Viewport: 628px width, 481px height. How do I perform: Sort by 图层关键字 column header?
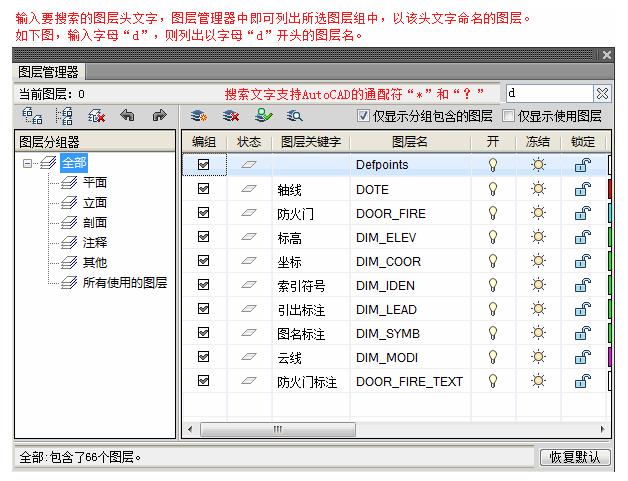pos(311,142)
